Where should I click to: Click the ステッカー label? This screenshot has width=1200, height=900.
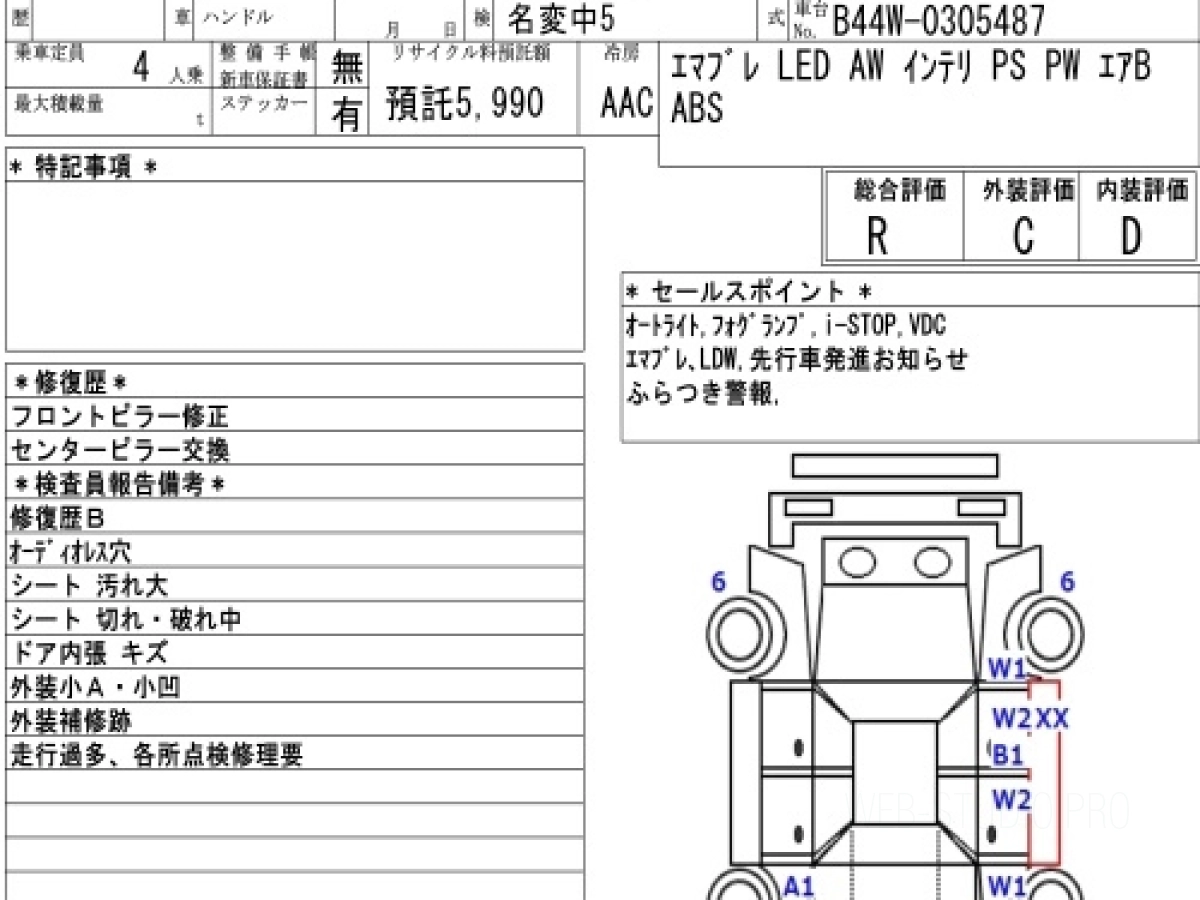(264, 101)
